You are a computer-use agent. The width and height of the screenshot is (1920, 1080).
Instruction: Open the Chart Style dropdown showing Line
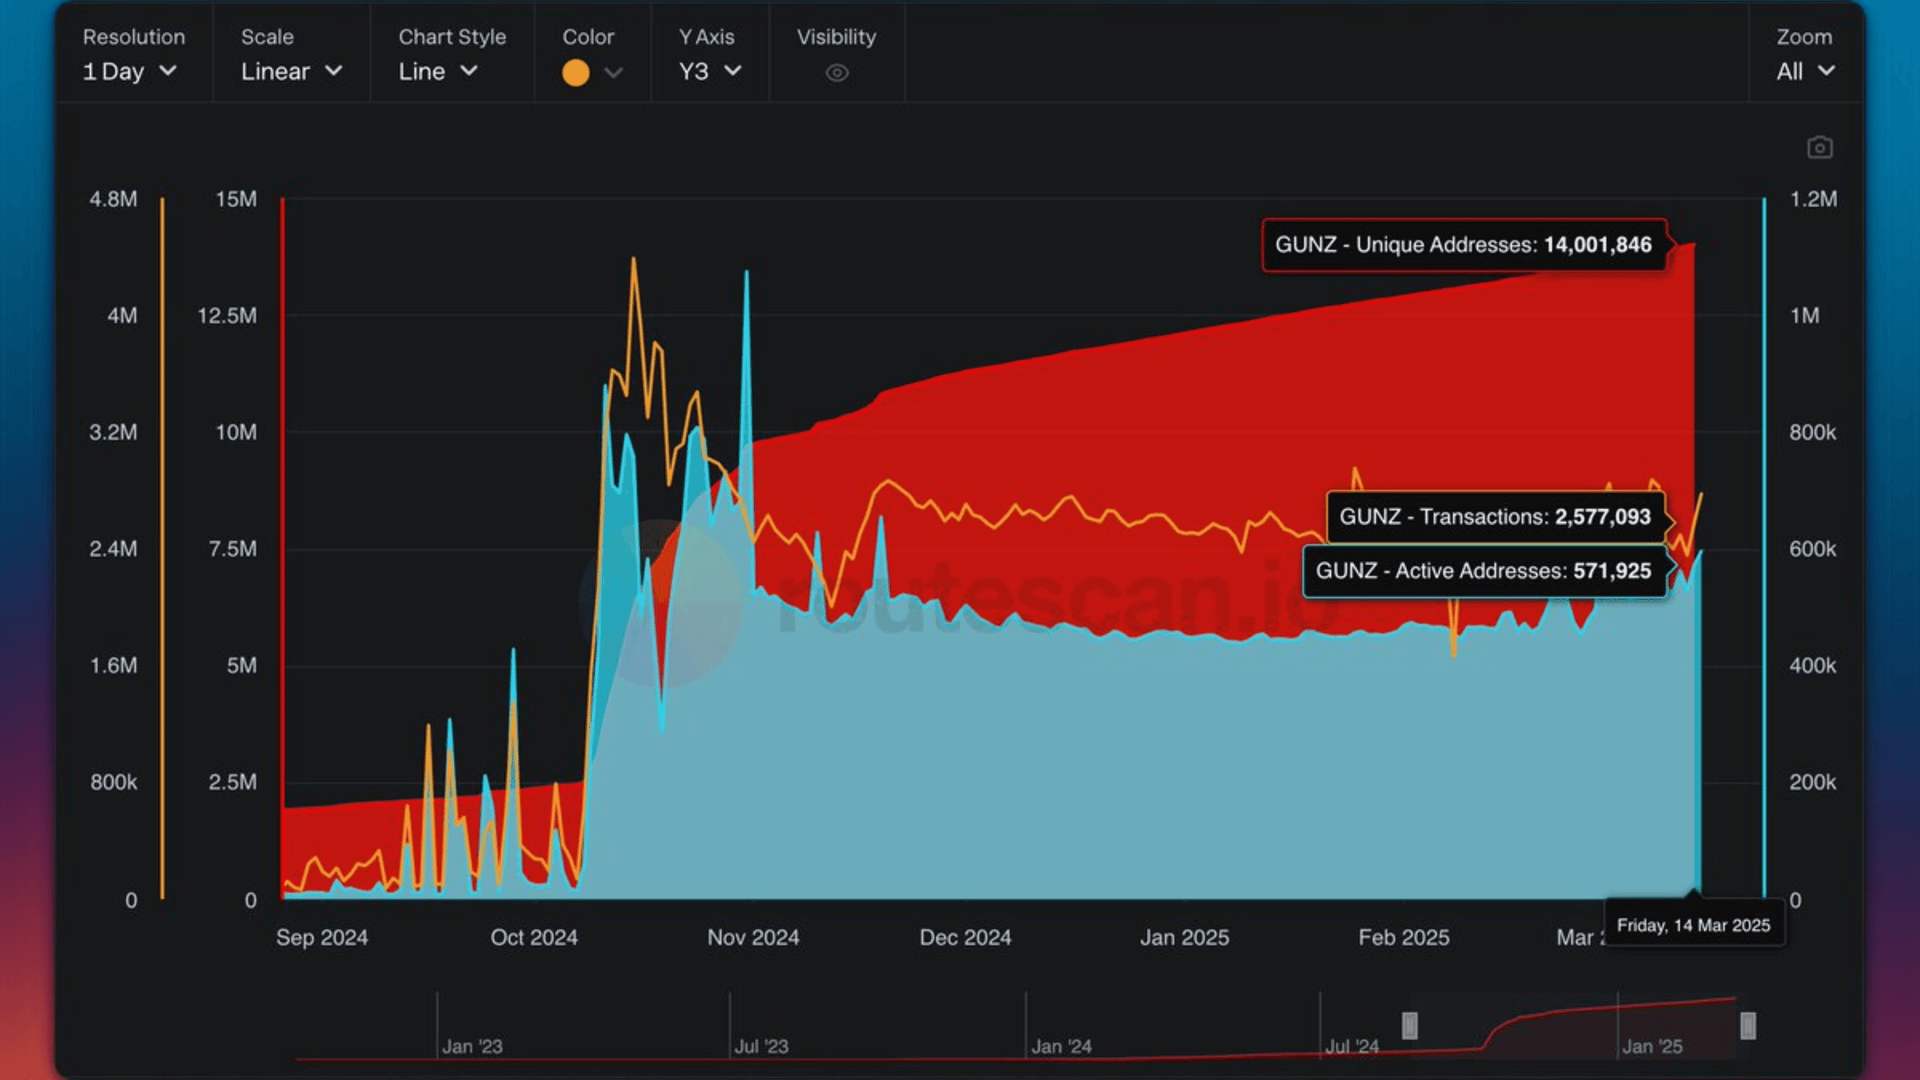point(437,71)
